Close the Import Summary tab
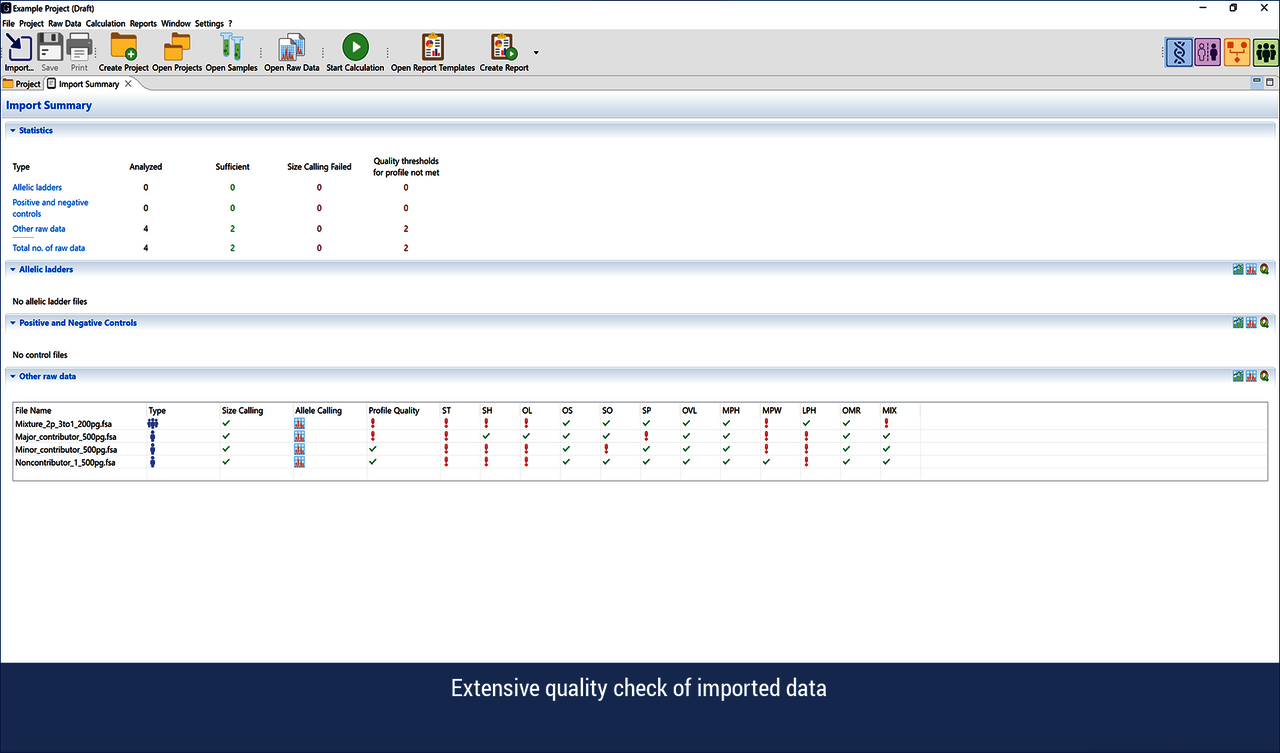This screenshot has height=753, width=1280. coord(128,84)
